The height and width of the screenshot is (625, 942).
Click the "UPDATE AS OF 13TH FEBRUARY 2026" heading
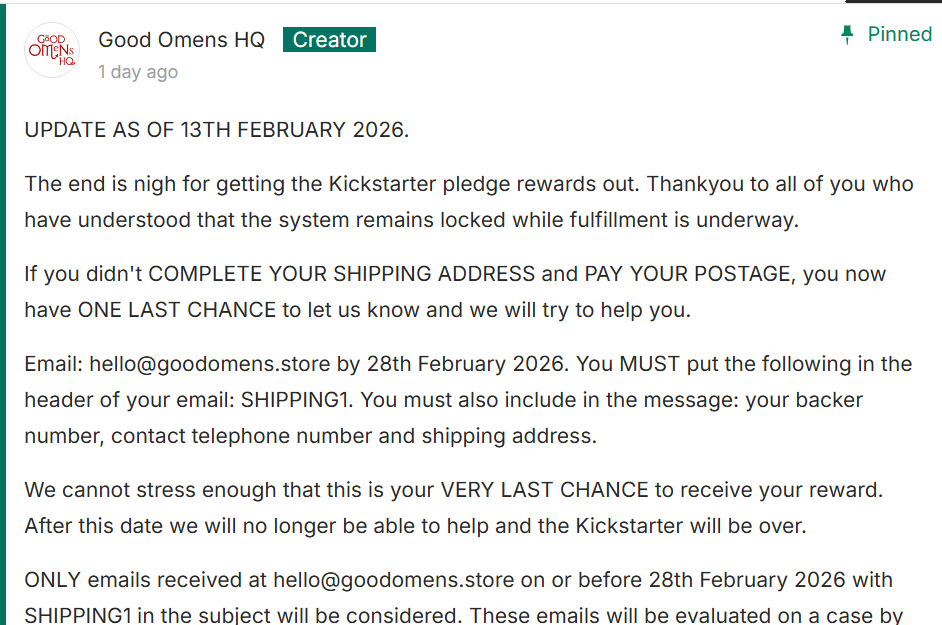(216, 130)
